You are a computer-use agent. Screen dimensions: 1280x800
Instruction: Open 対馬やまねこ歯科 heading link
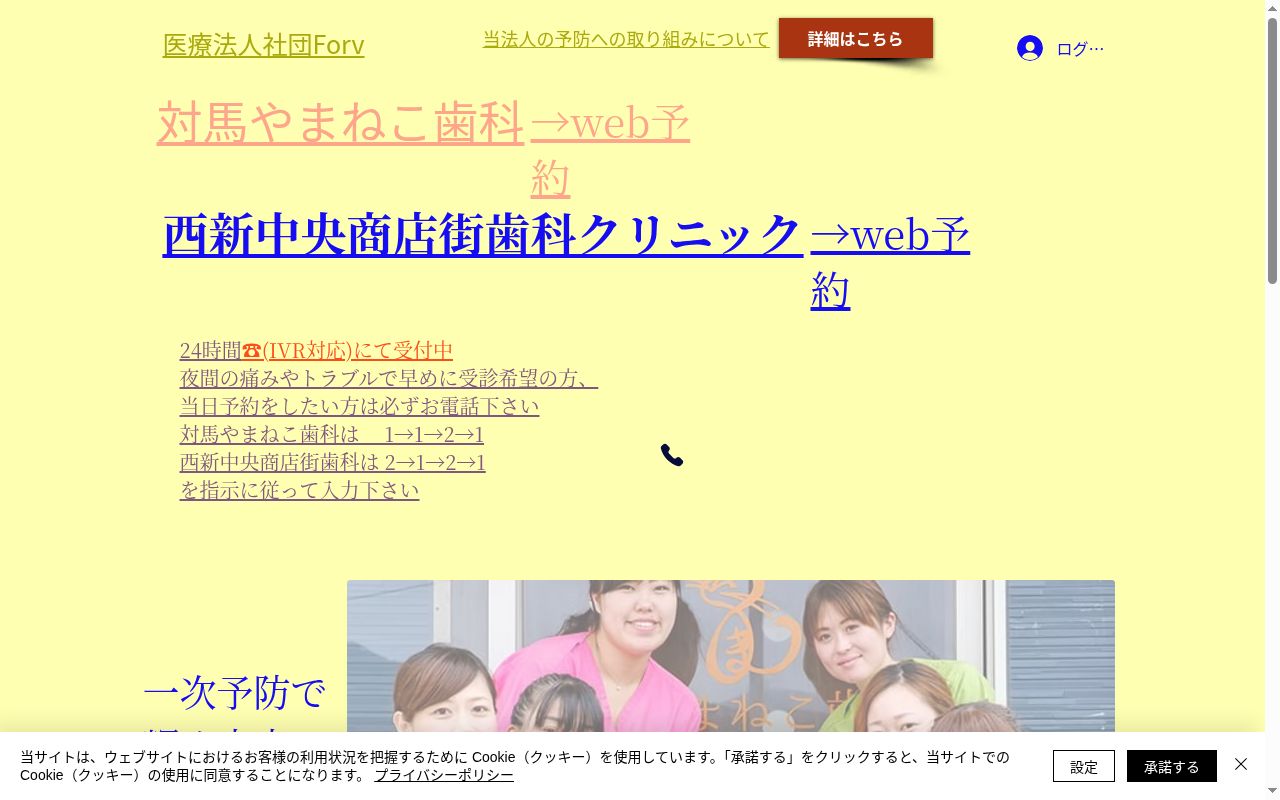coord(340,123)
